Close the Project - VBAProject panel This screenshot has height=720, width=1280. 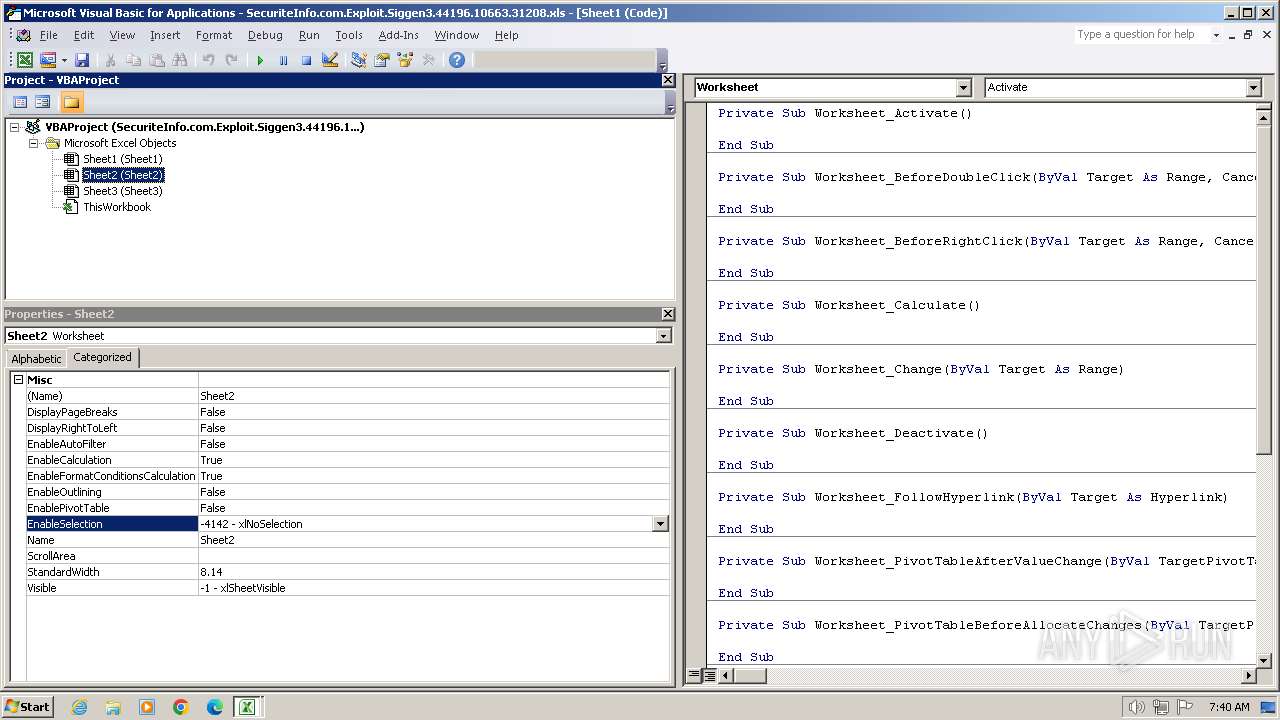pos(668,80)
